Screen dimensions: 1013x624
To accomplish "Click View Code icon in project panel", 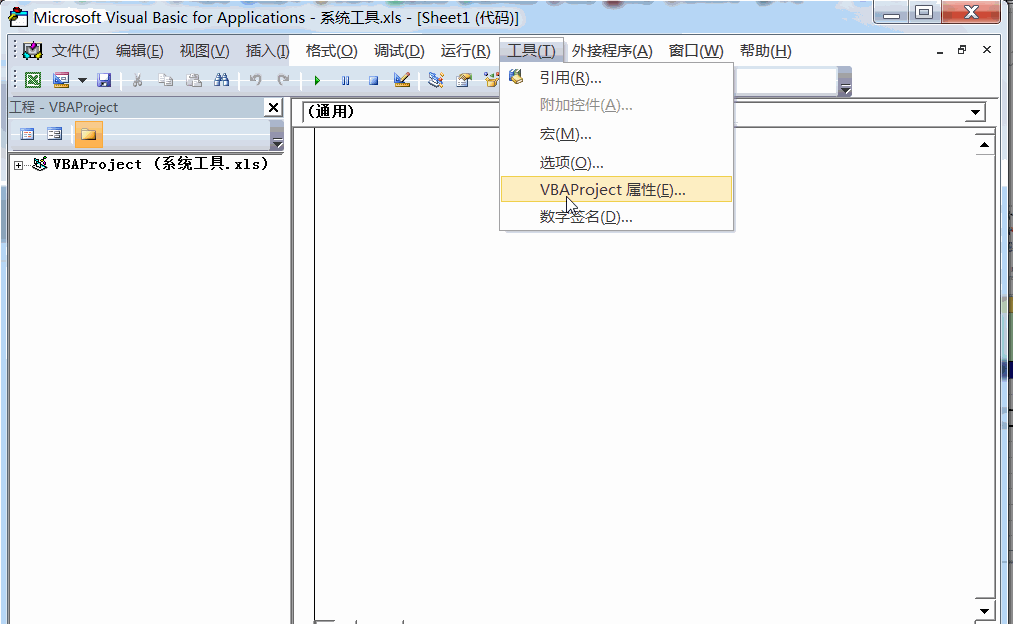I will click(x=27, y=134).
